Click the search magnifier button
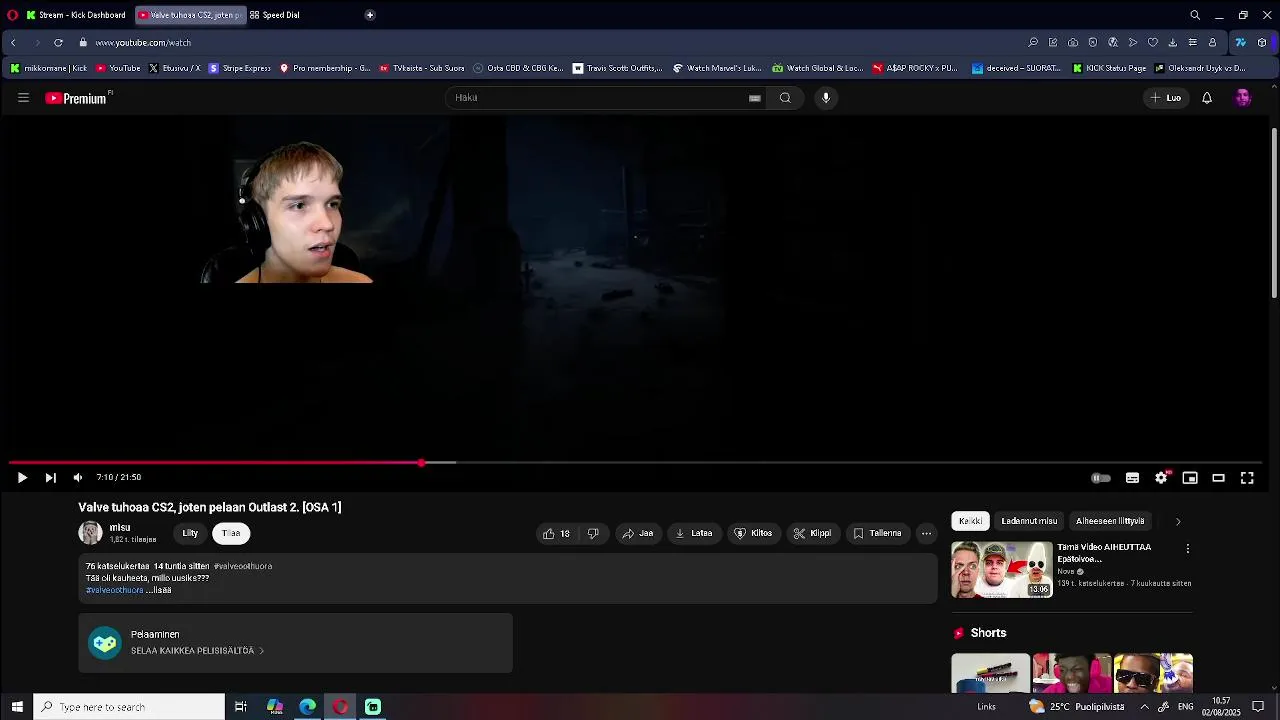The image size is (1280, 720). pos(785,98)
